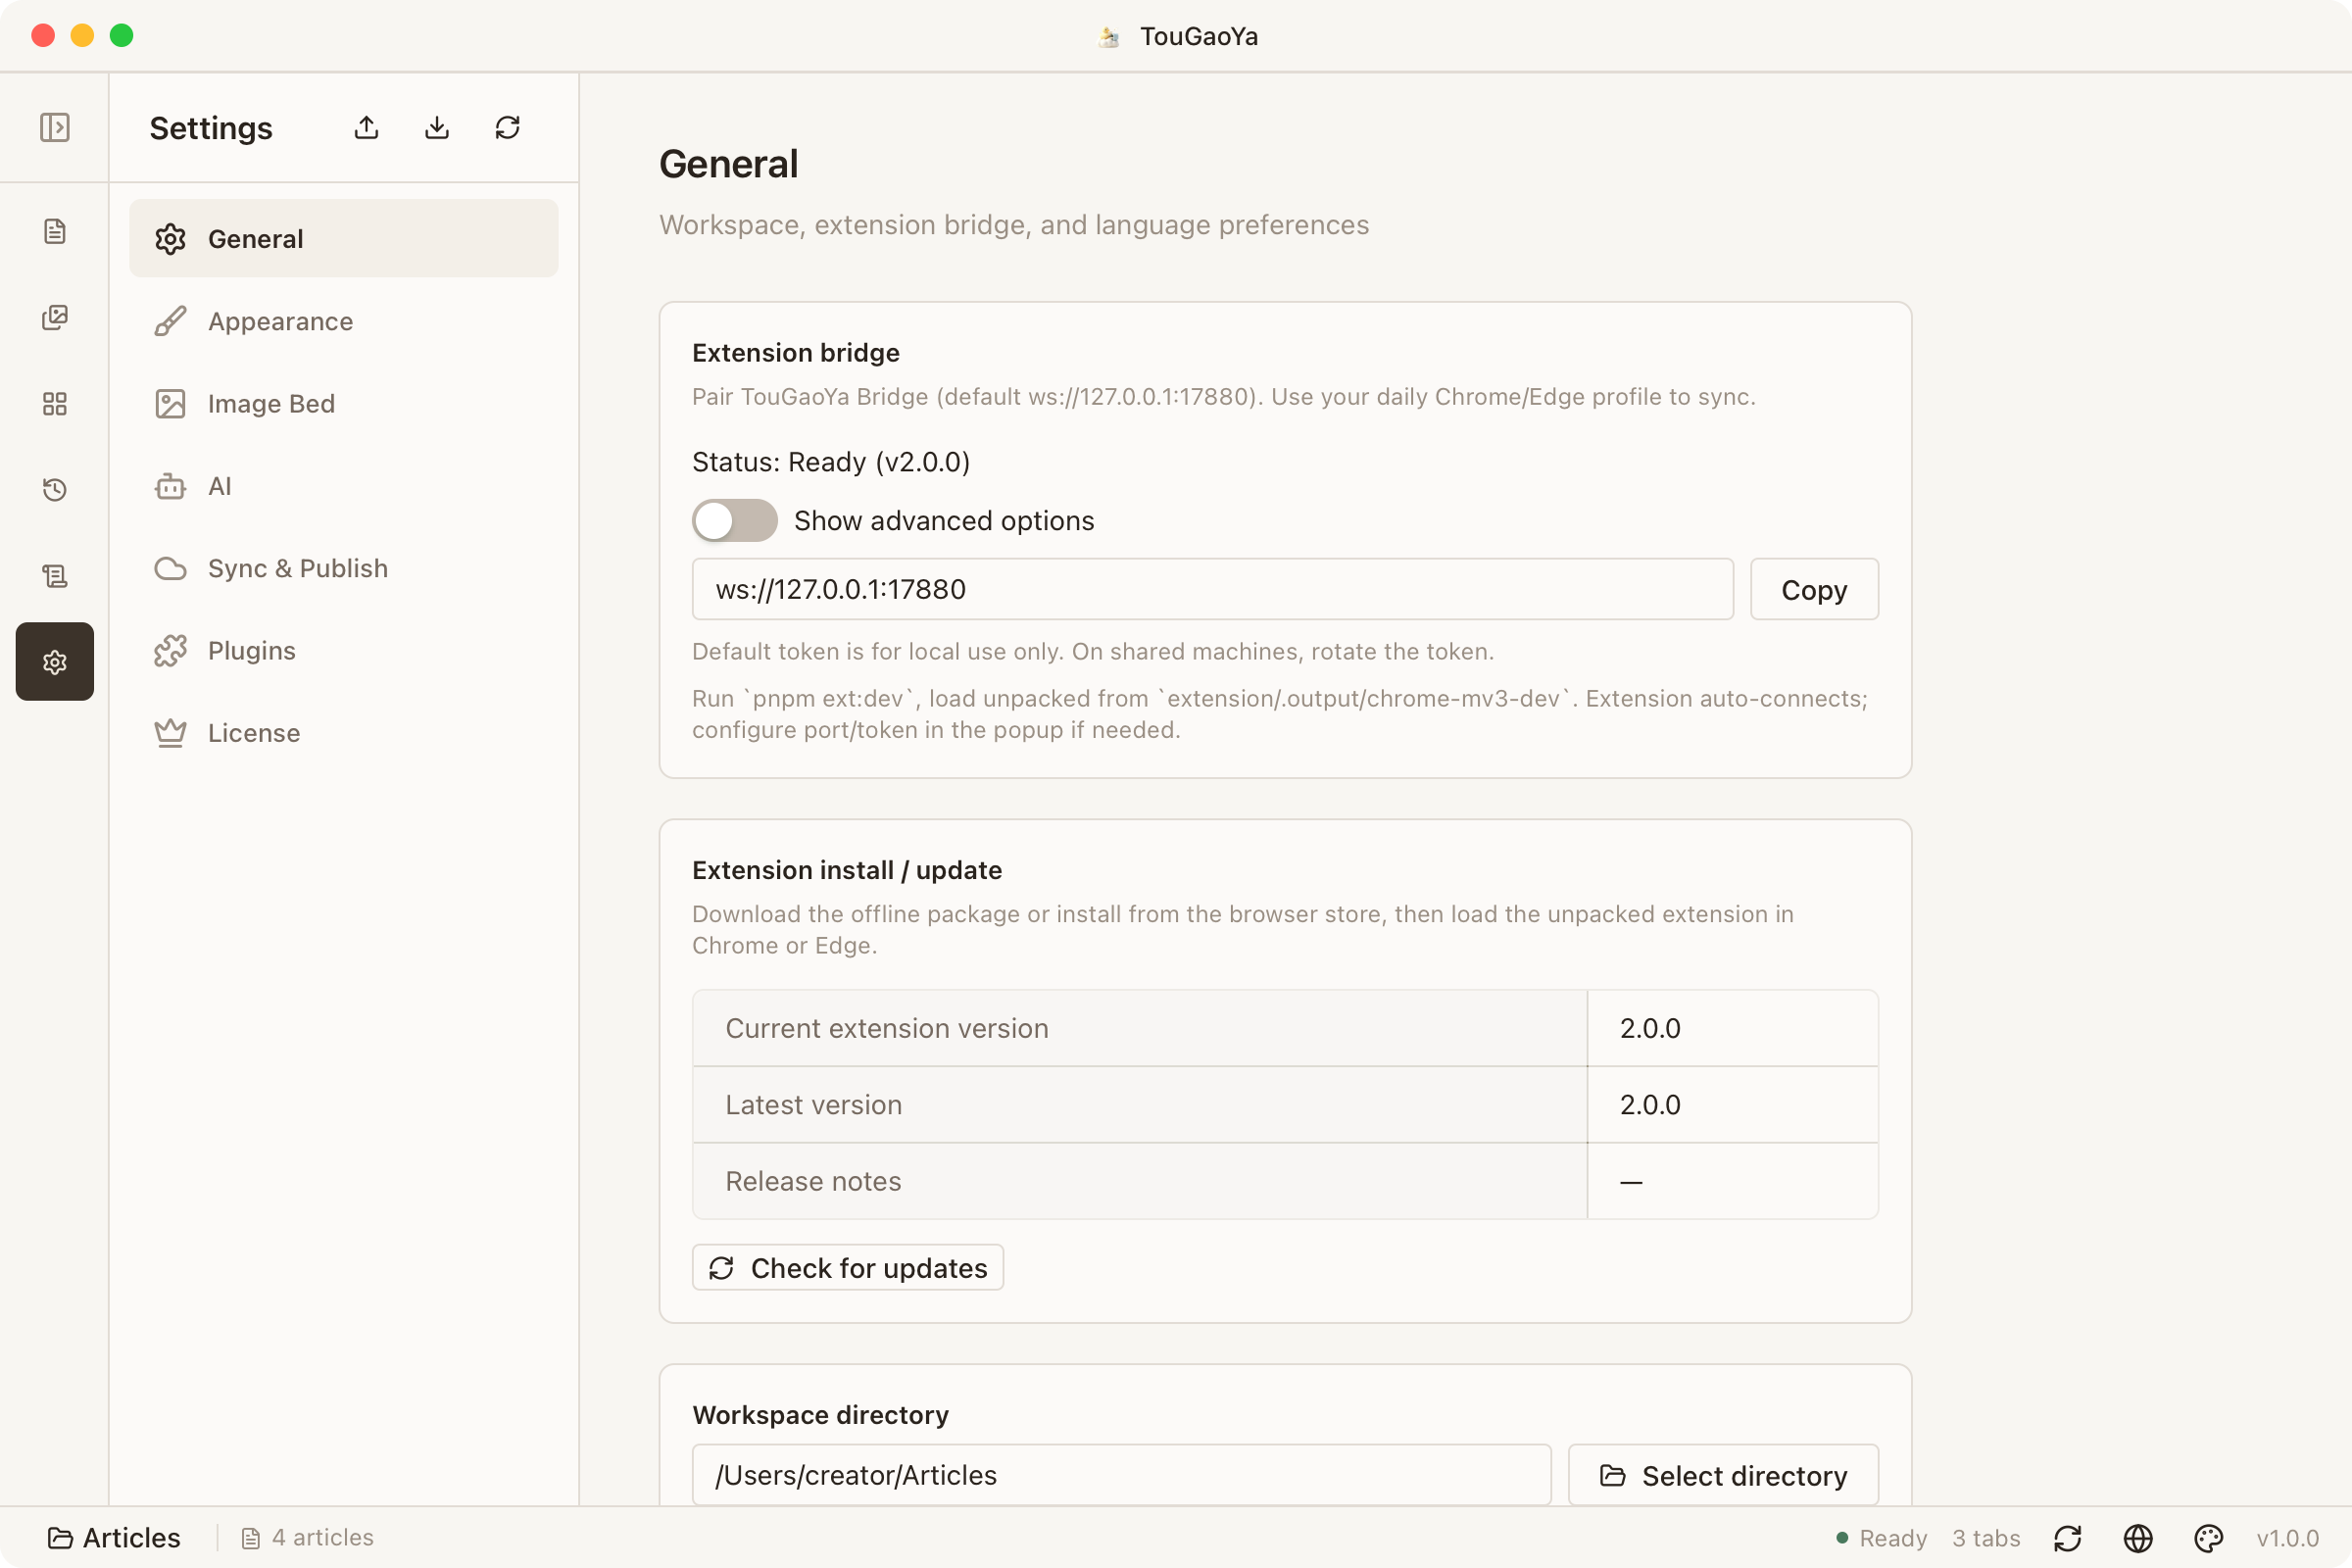Click the sync icon in the status bar
Screen dimensions: 2352x1568
(2068, 1538)
